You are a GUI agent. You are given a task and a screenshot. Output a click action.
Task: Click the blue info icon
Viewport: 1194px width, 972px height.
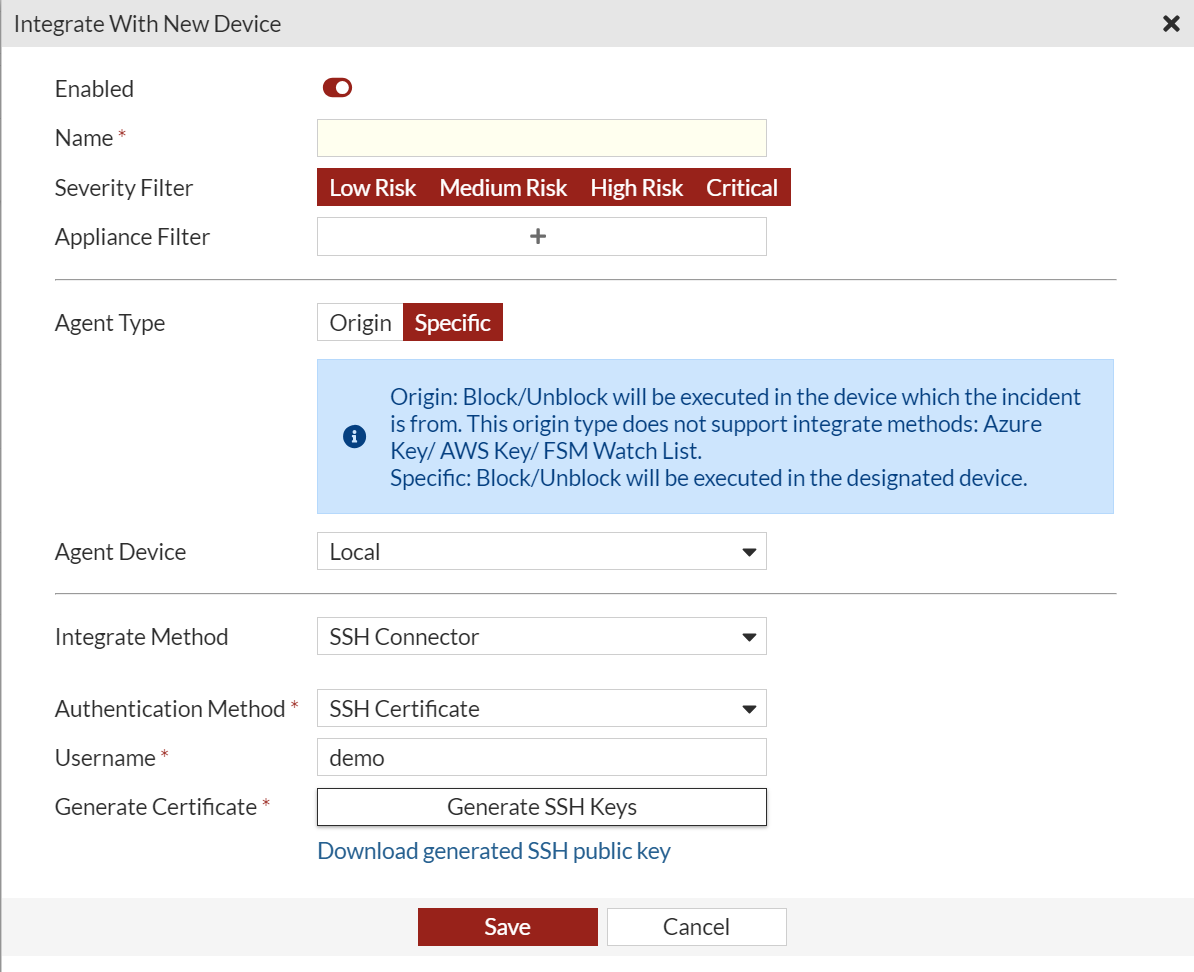tap(354, 437)
